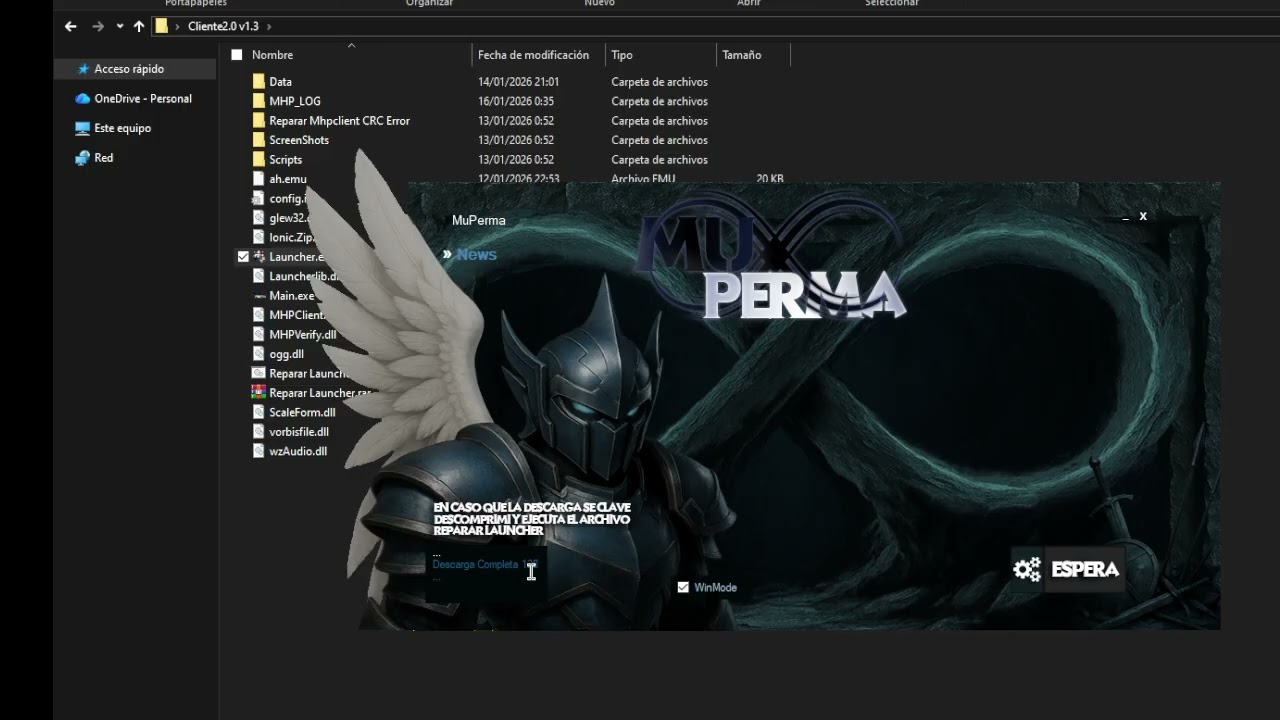
Task: Select the Main.exe application icon
Action: (x=259, y=296)
